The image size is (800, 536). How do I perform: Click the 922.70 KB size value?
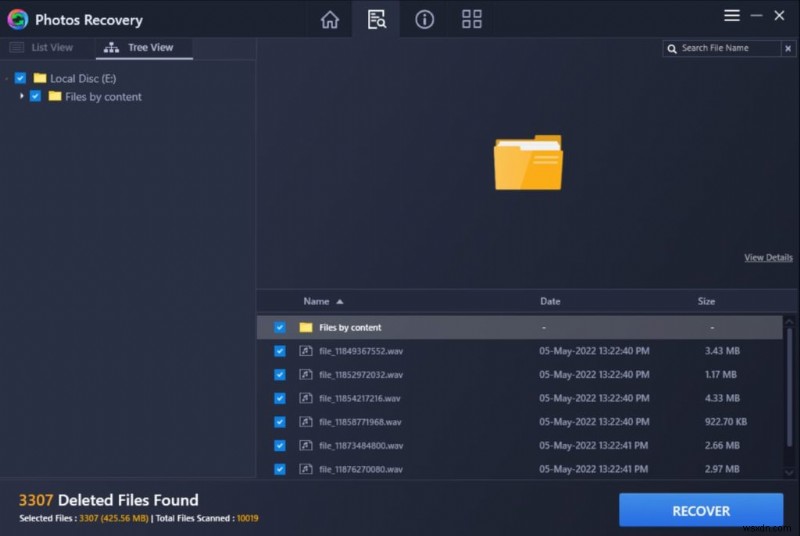pos(726,422)
